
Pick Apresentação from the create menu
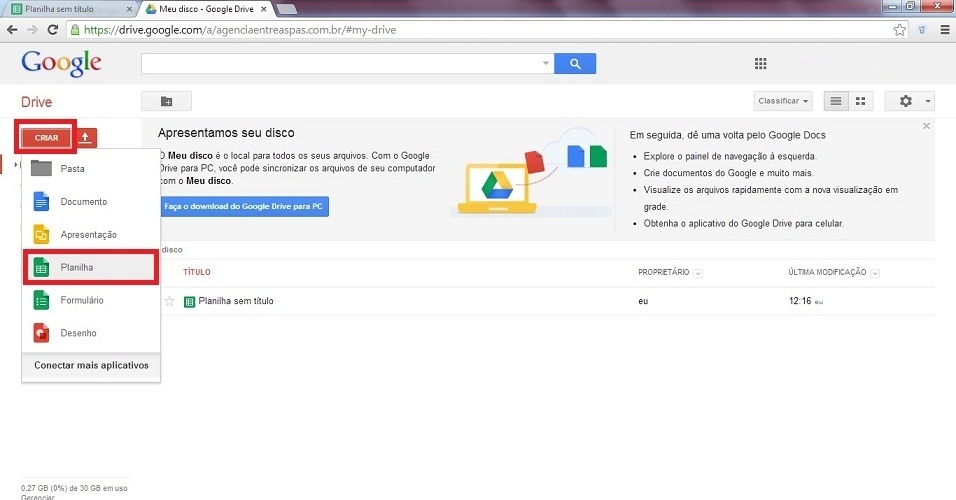pyautogui.click(x=91, y=234)
